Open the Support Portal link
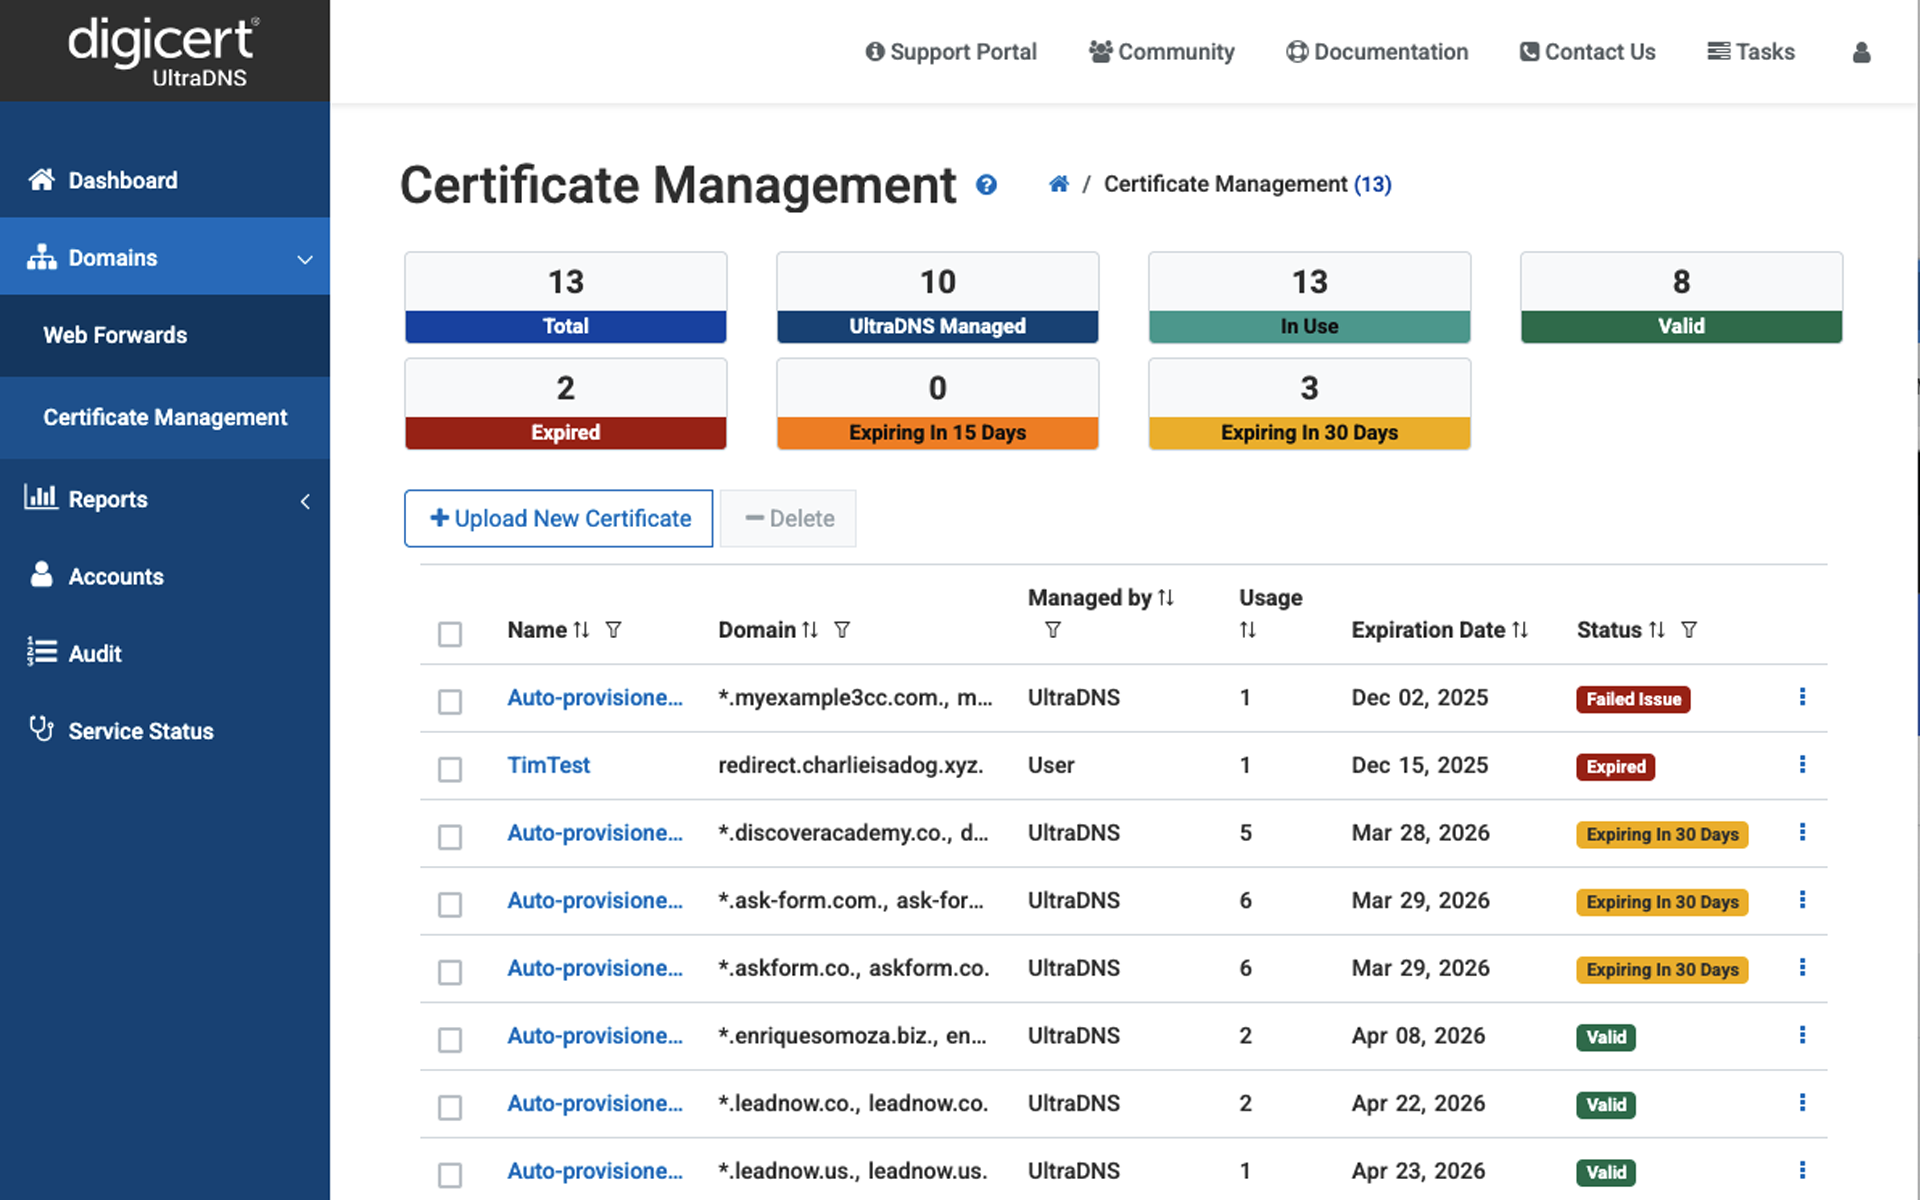1920x1200 pixels. 951,52
